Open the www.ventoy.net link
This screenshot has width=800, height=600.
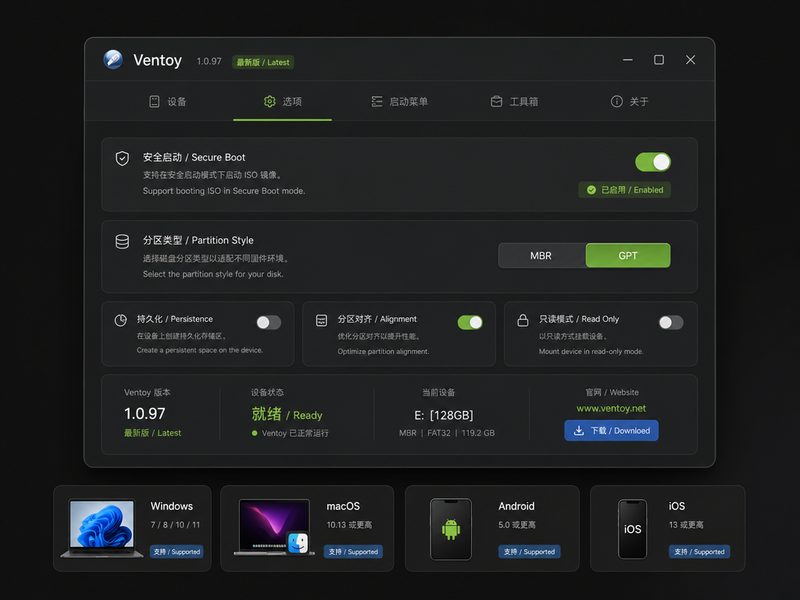(x=611, y=408)
